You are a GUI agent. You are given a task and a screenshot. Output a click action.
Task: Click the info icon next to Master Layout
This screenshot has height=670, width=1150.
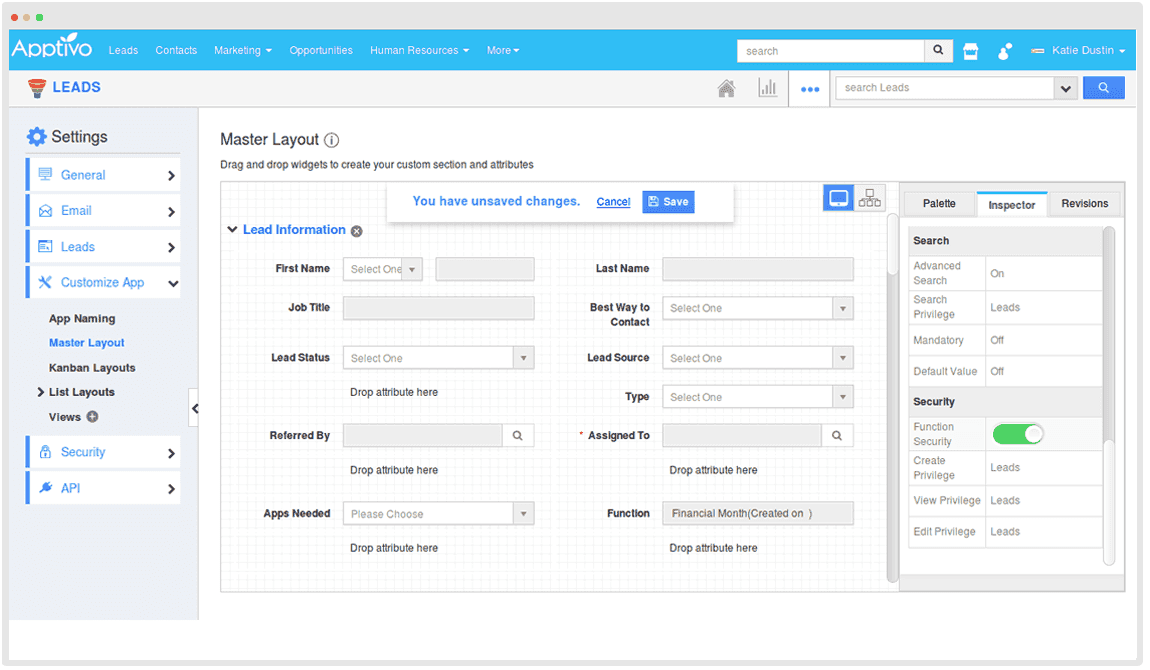click(x=330, y=140)
